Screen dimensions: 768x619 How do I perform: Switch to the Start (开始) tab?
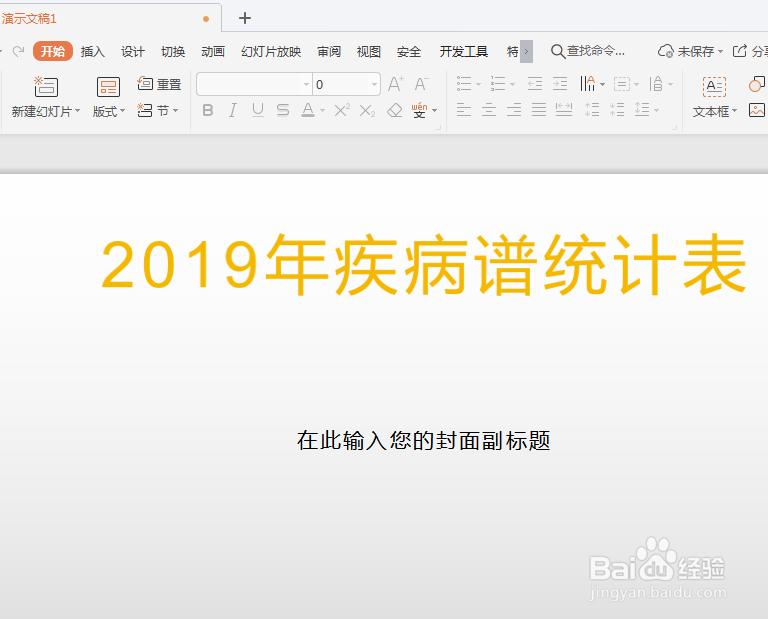[53, 51]
